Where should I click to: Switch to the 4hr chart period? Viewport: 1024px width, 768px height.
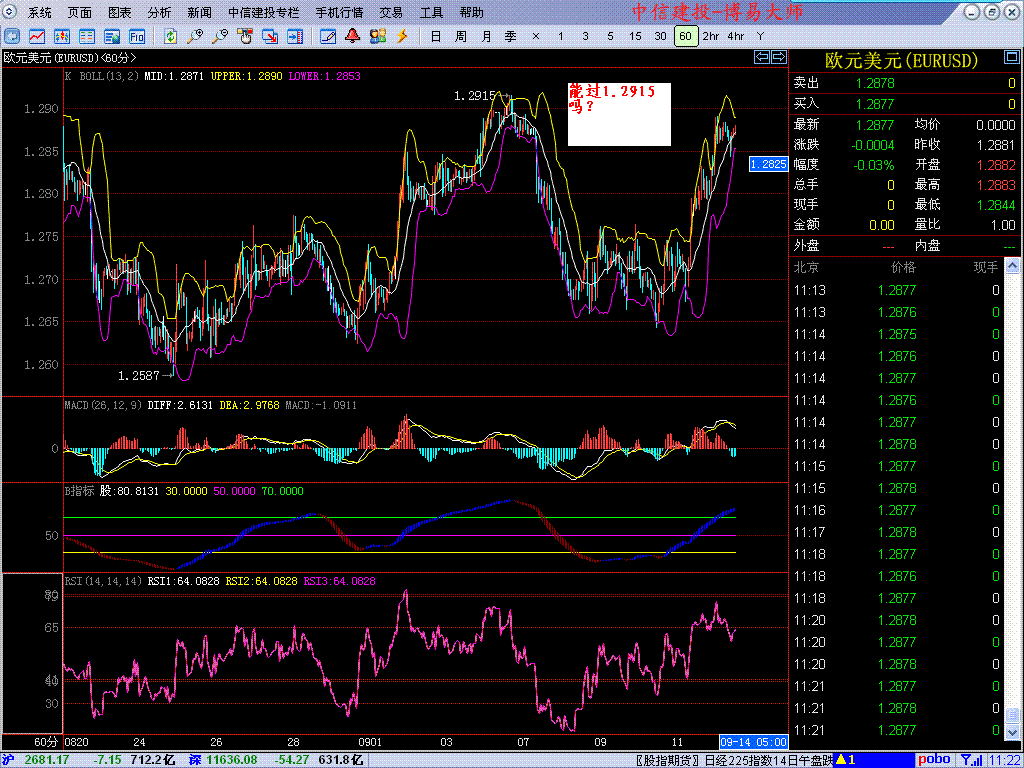click(736, 36)
